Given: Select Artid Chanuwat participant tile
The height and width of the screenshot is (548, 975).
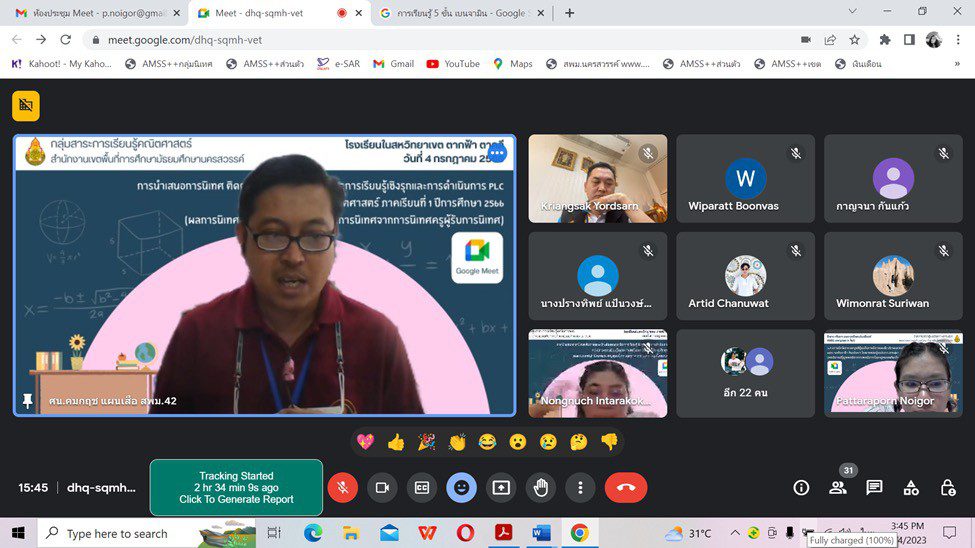Looking at the screenshot, I should point(746,276).
